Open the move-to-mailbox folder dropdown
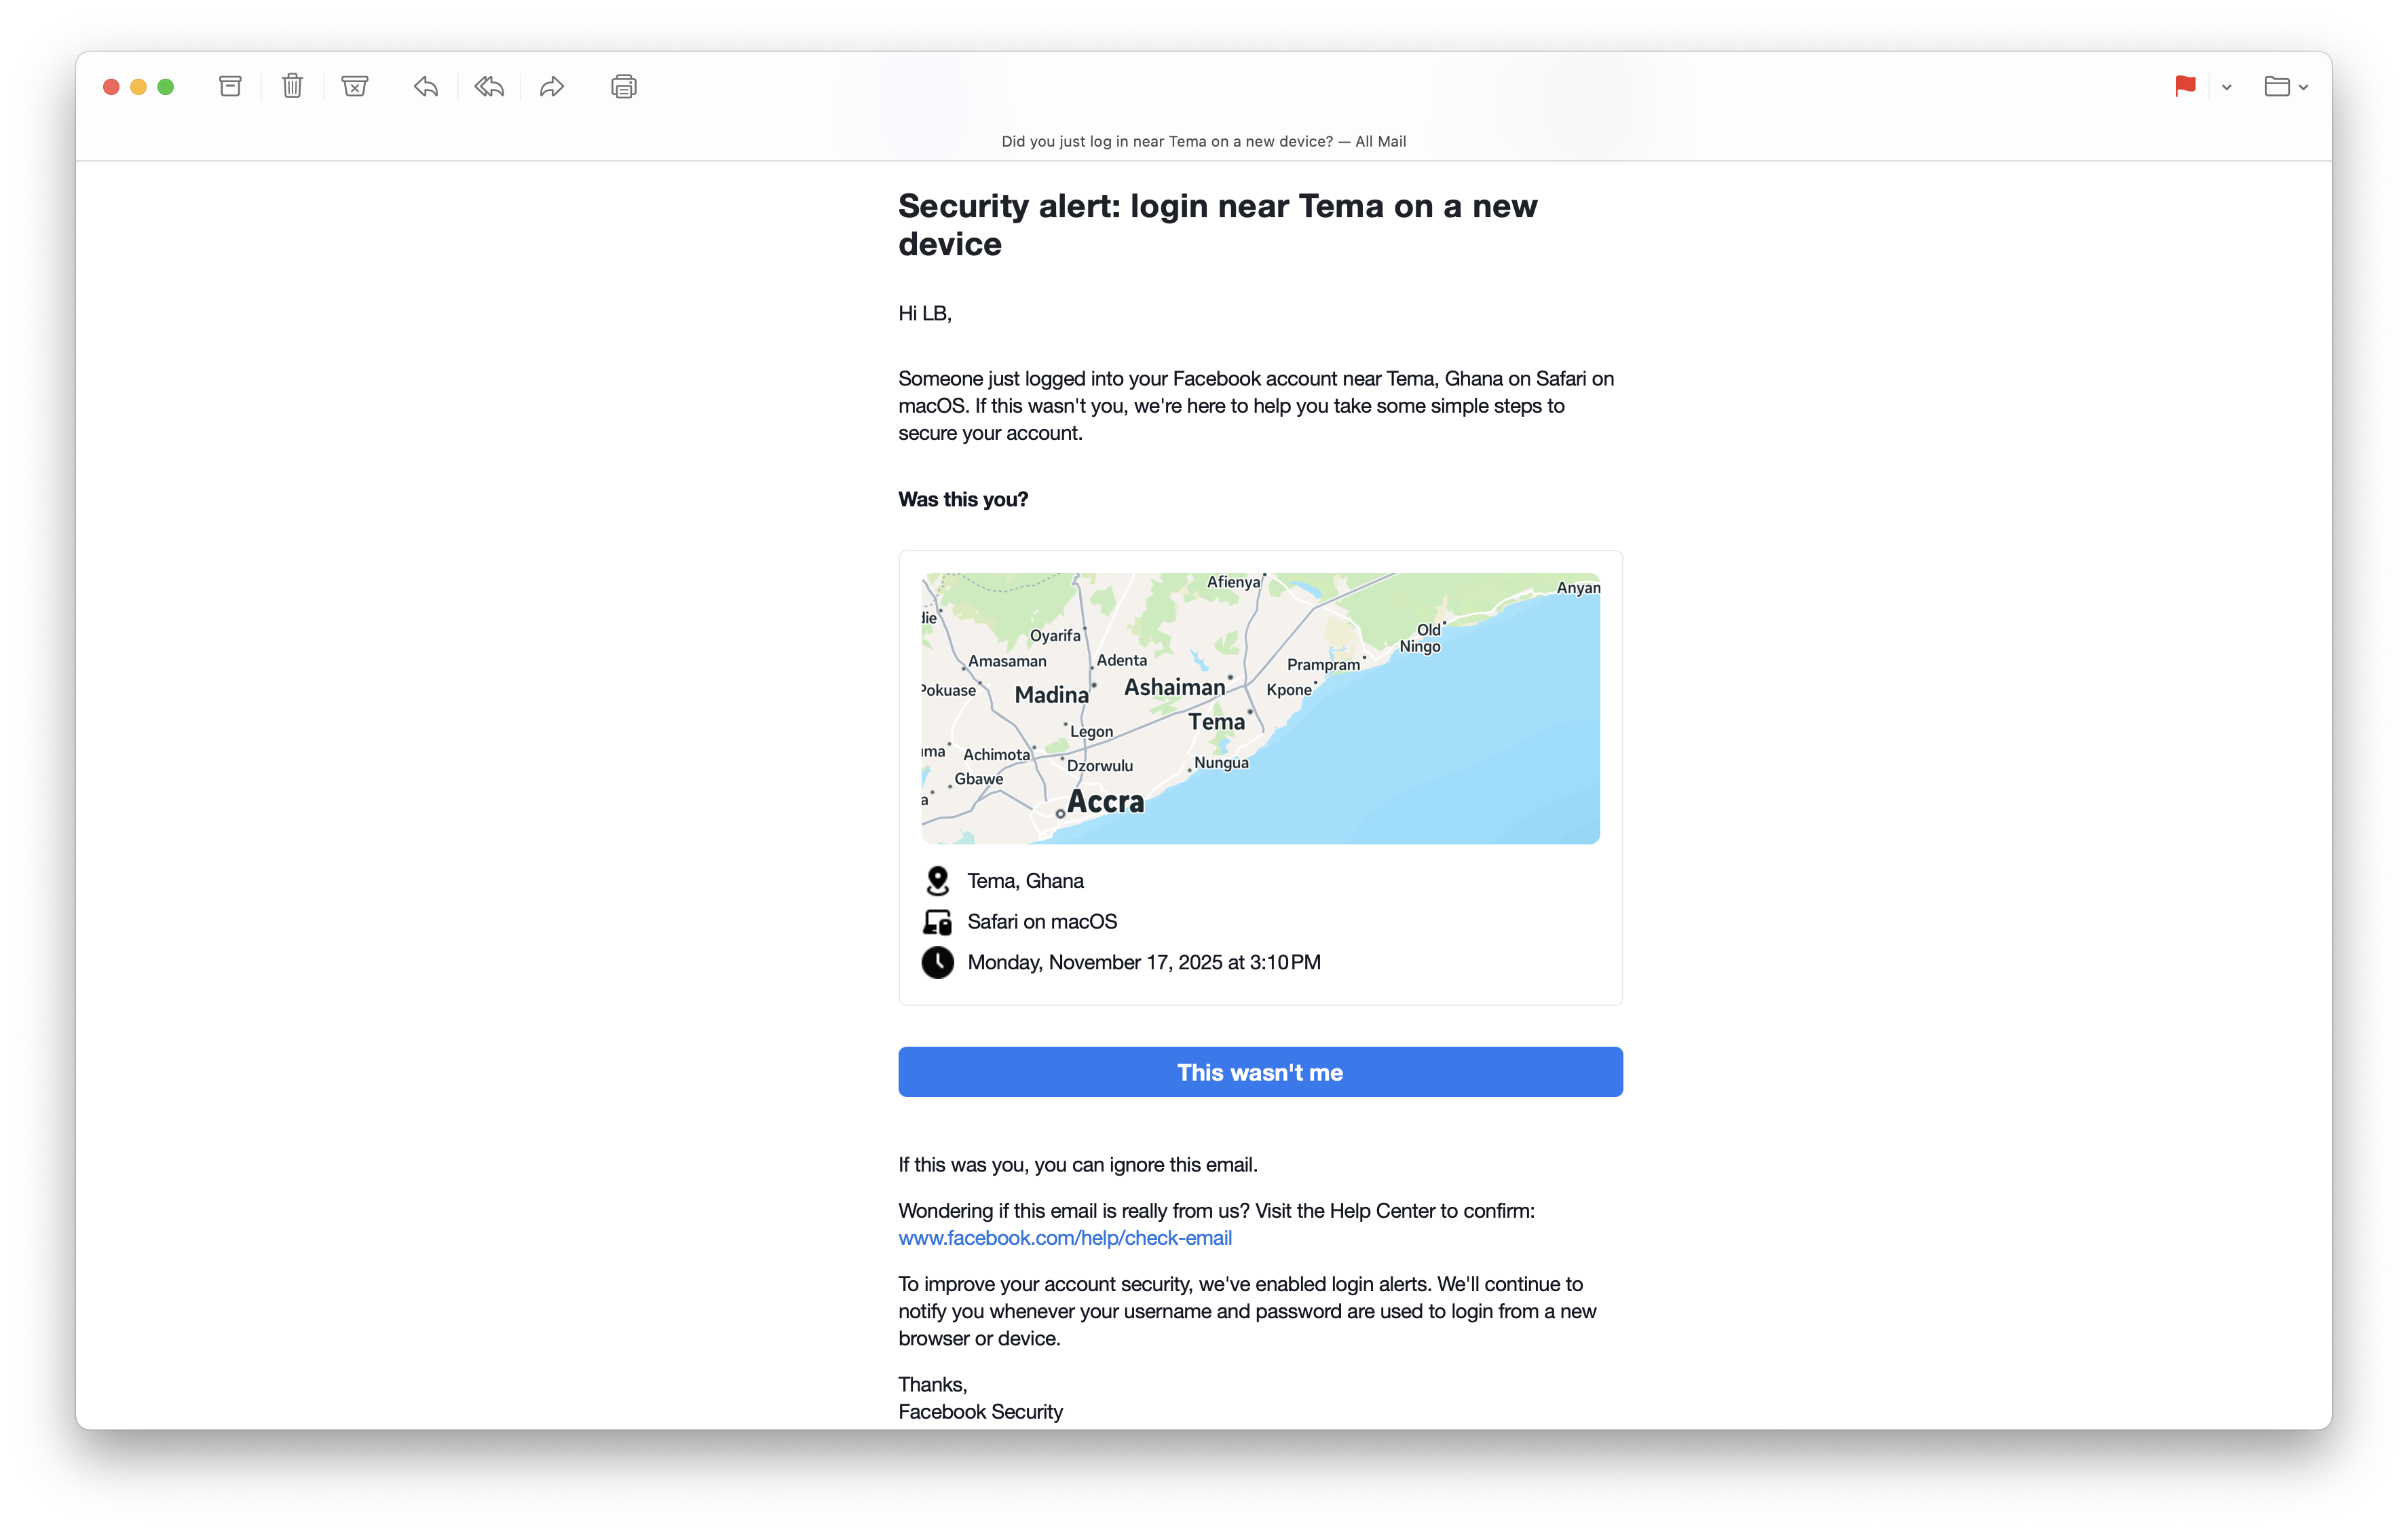Screen dimensions: 2408x1530 pyautogui.click(x=2286, y=87)
